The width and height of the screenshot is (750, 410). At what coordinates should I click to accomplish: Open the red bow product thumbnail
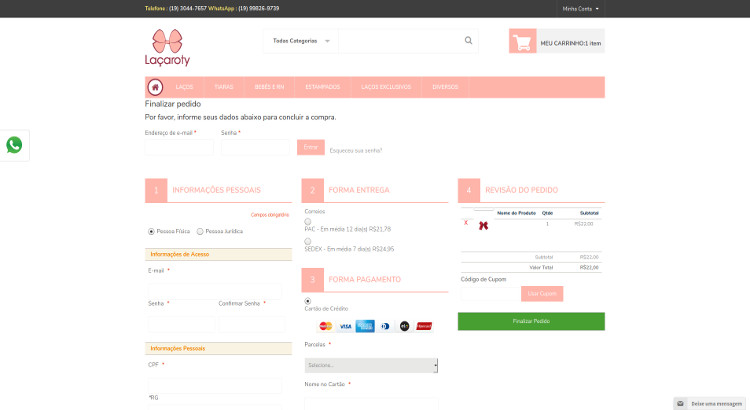coord(483,226)
